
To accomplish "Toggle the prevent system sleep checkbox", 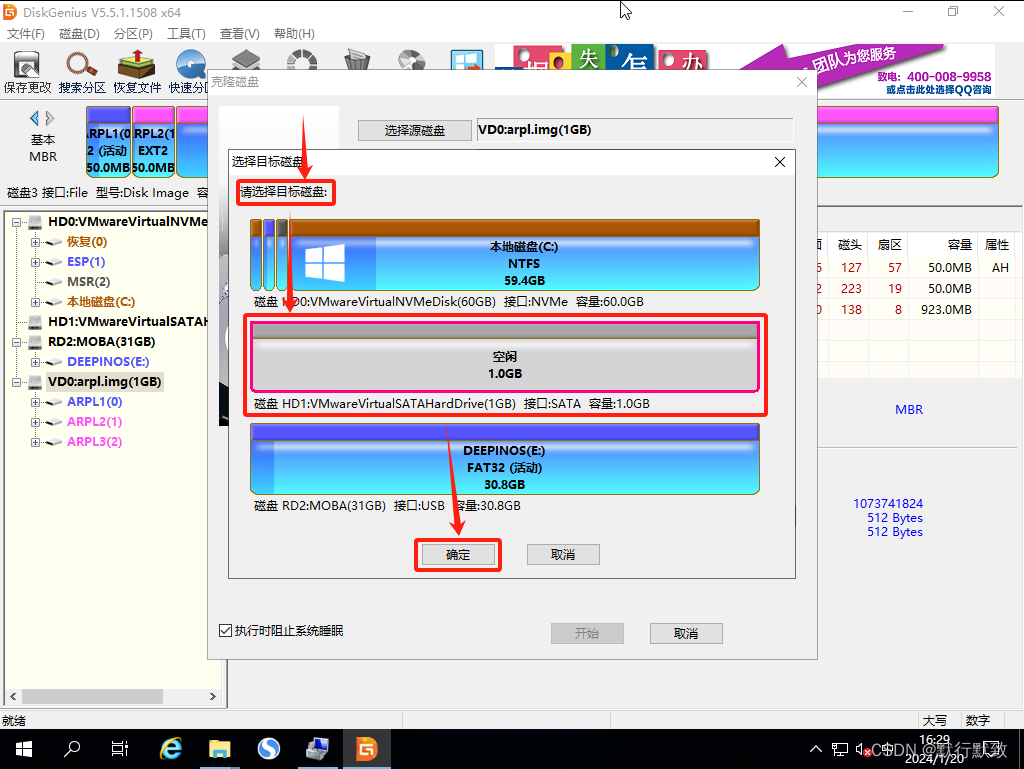I will (x=225, y=631).
